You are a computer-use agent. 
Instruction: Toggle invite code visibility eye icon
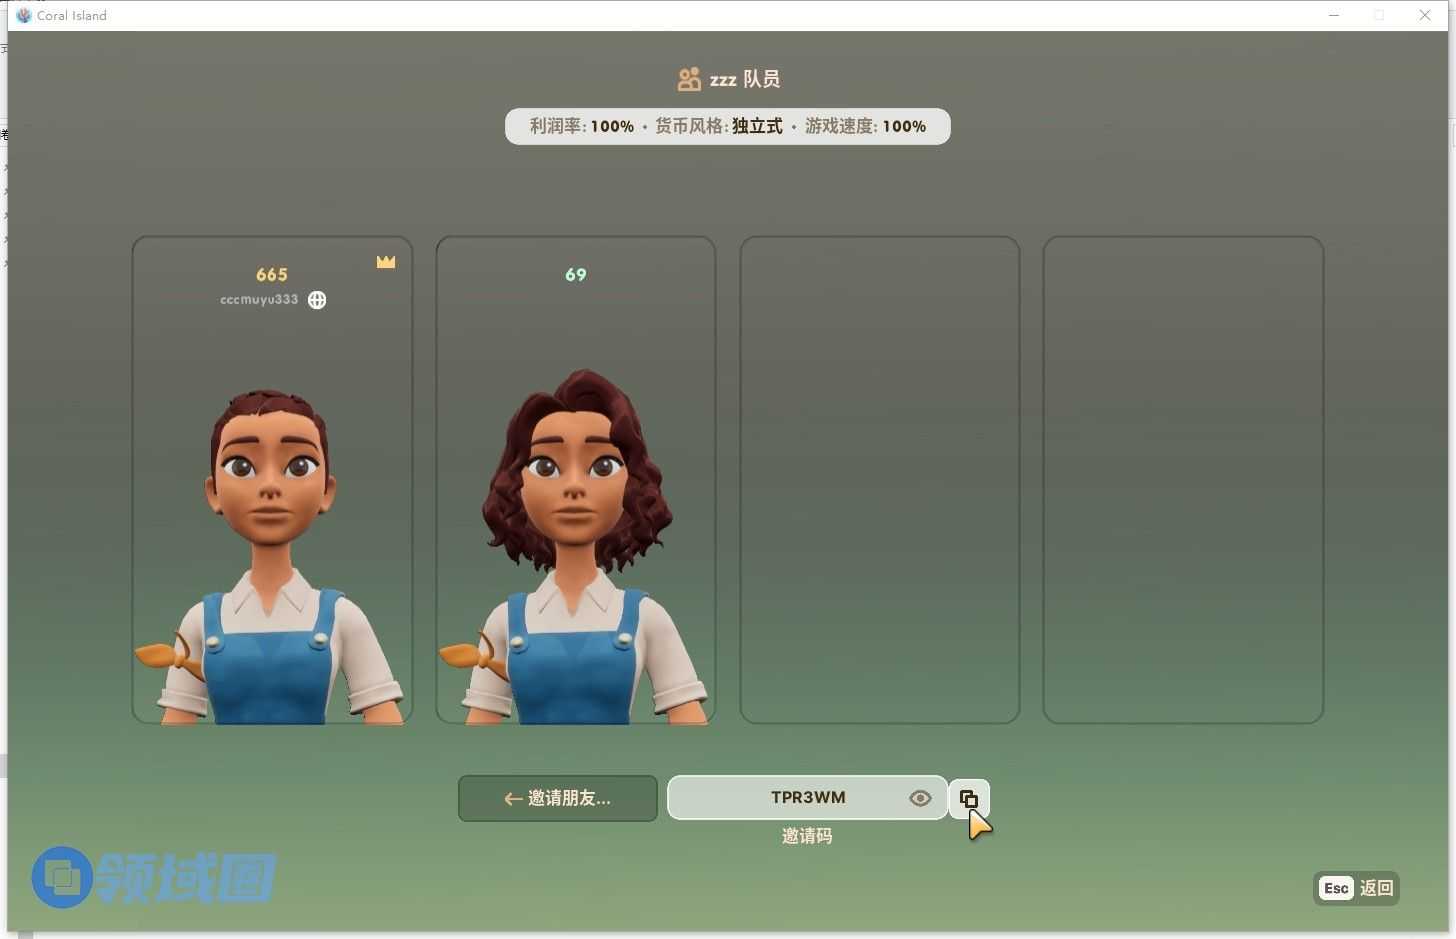pyautogui.click(x=920, y=798)
